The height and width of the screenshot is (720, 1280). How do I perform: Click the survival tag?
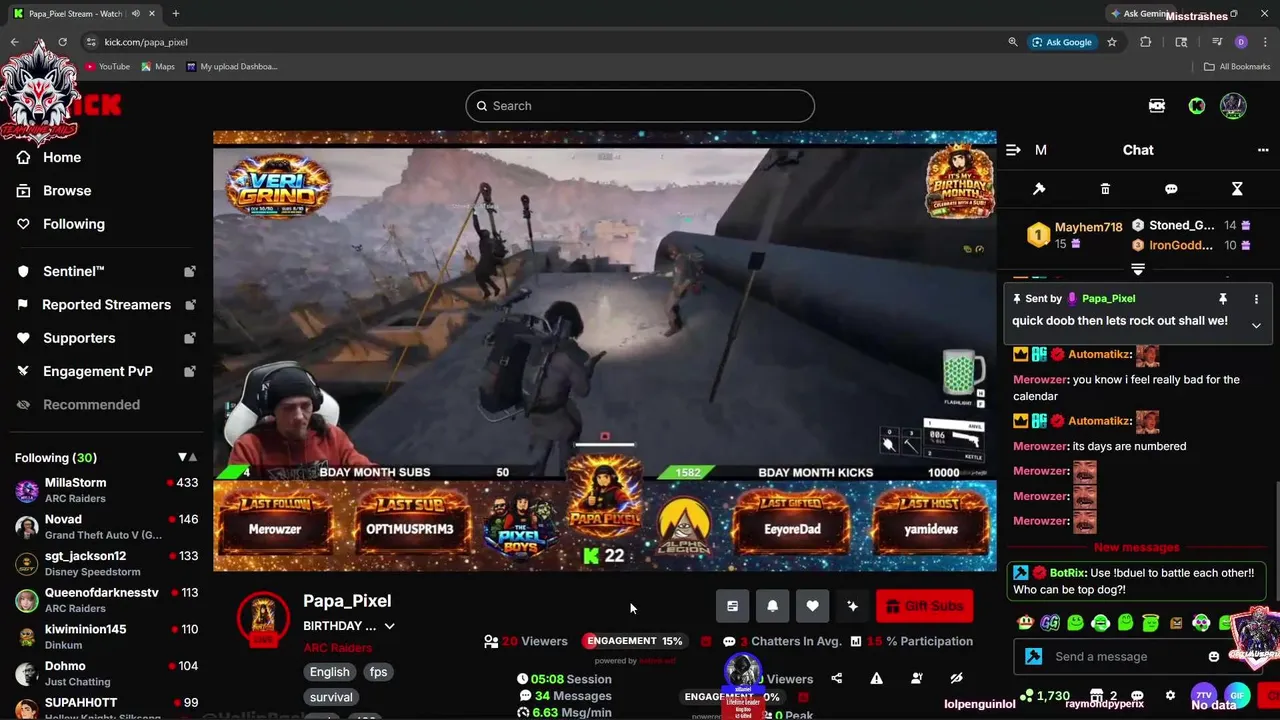pos(331,697)
